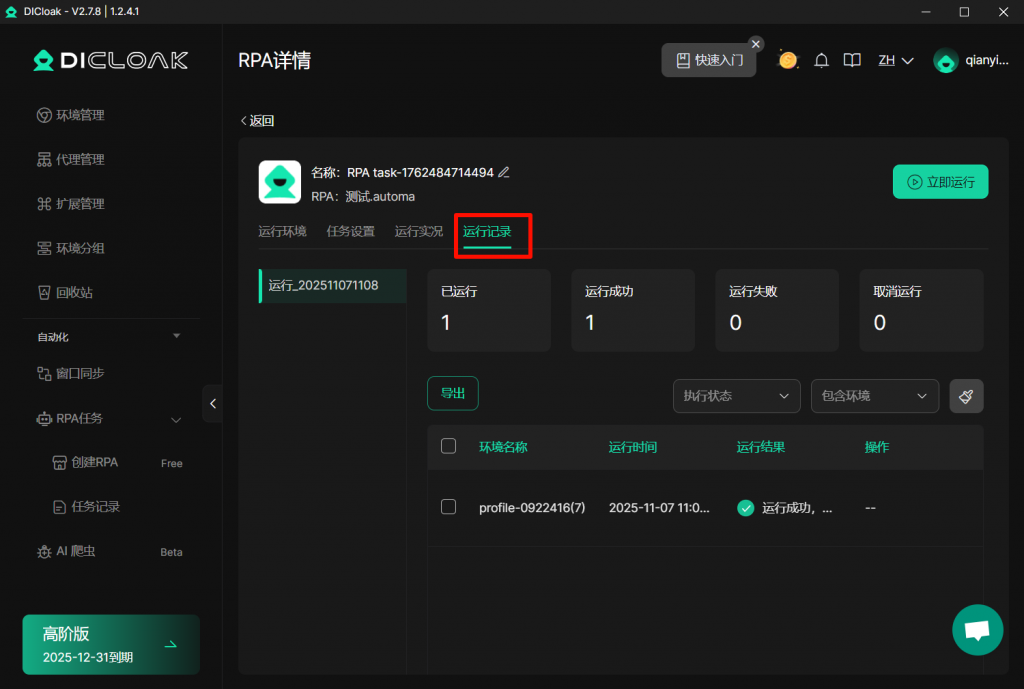Viewport: 1024px width, 689px height.
Task: Switch to the 任务设置 tab
Action: (350, 231)
